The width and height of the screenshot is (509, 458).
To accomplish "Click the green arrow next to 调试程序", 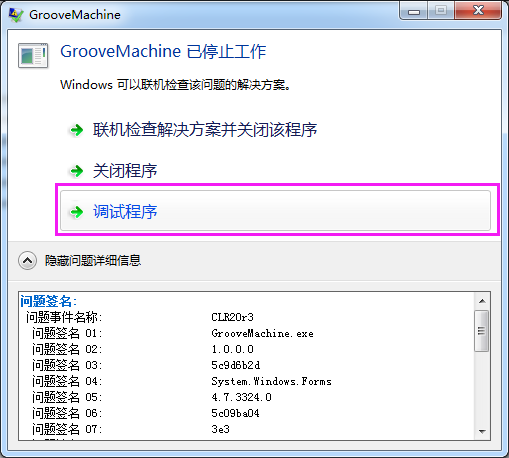I will tap(77, 211).
